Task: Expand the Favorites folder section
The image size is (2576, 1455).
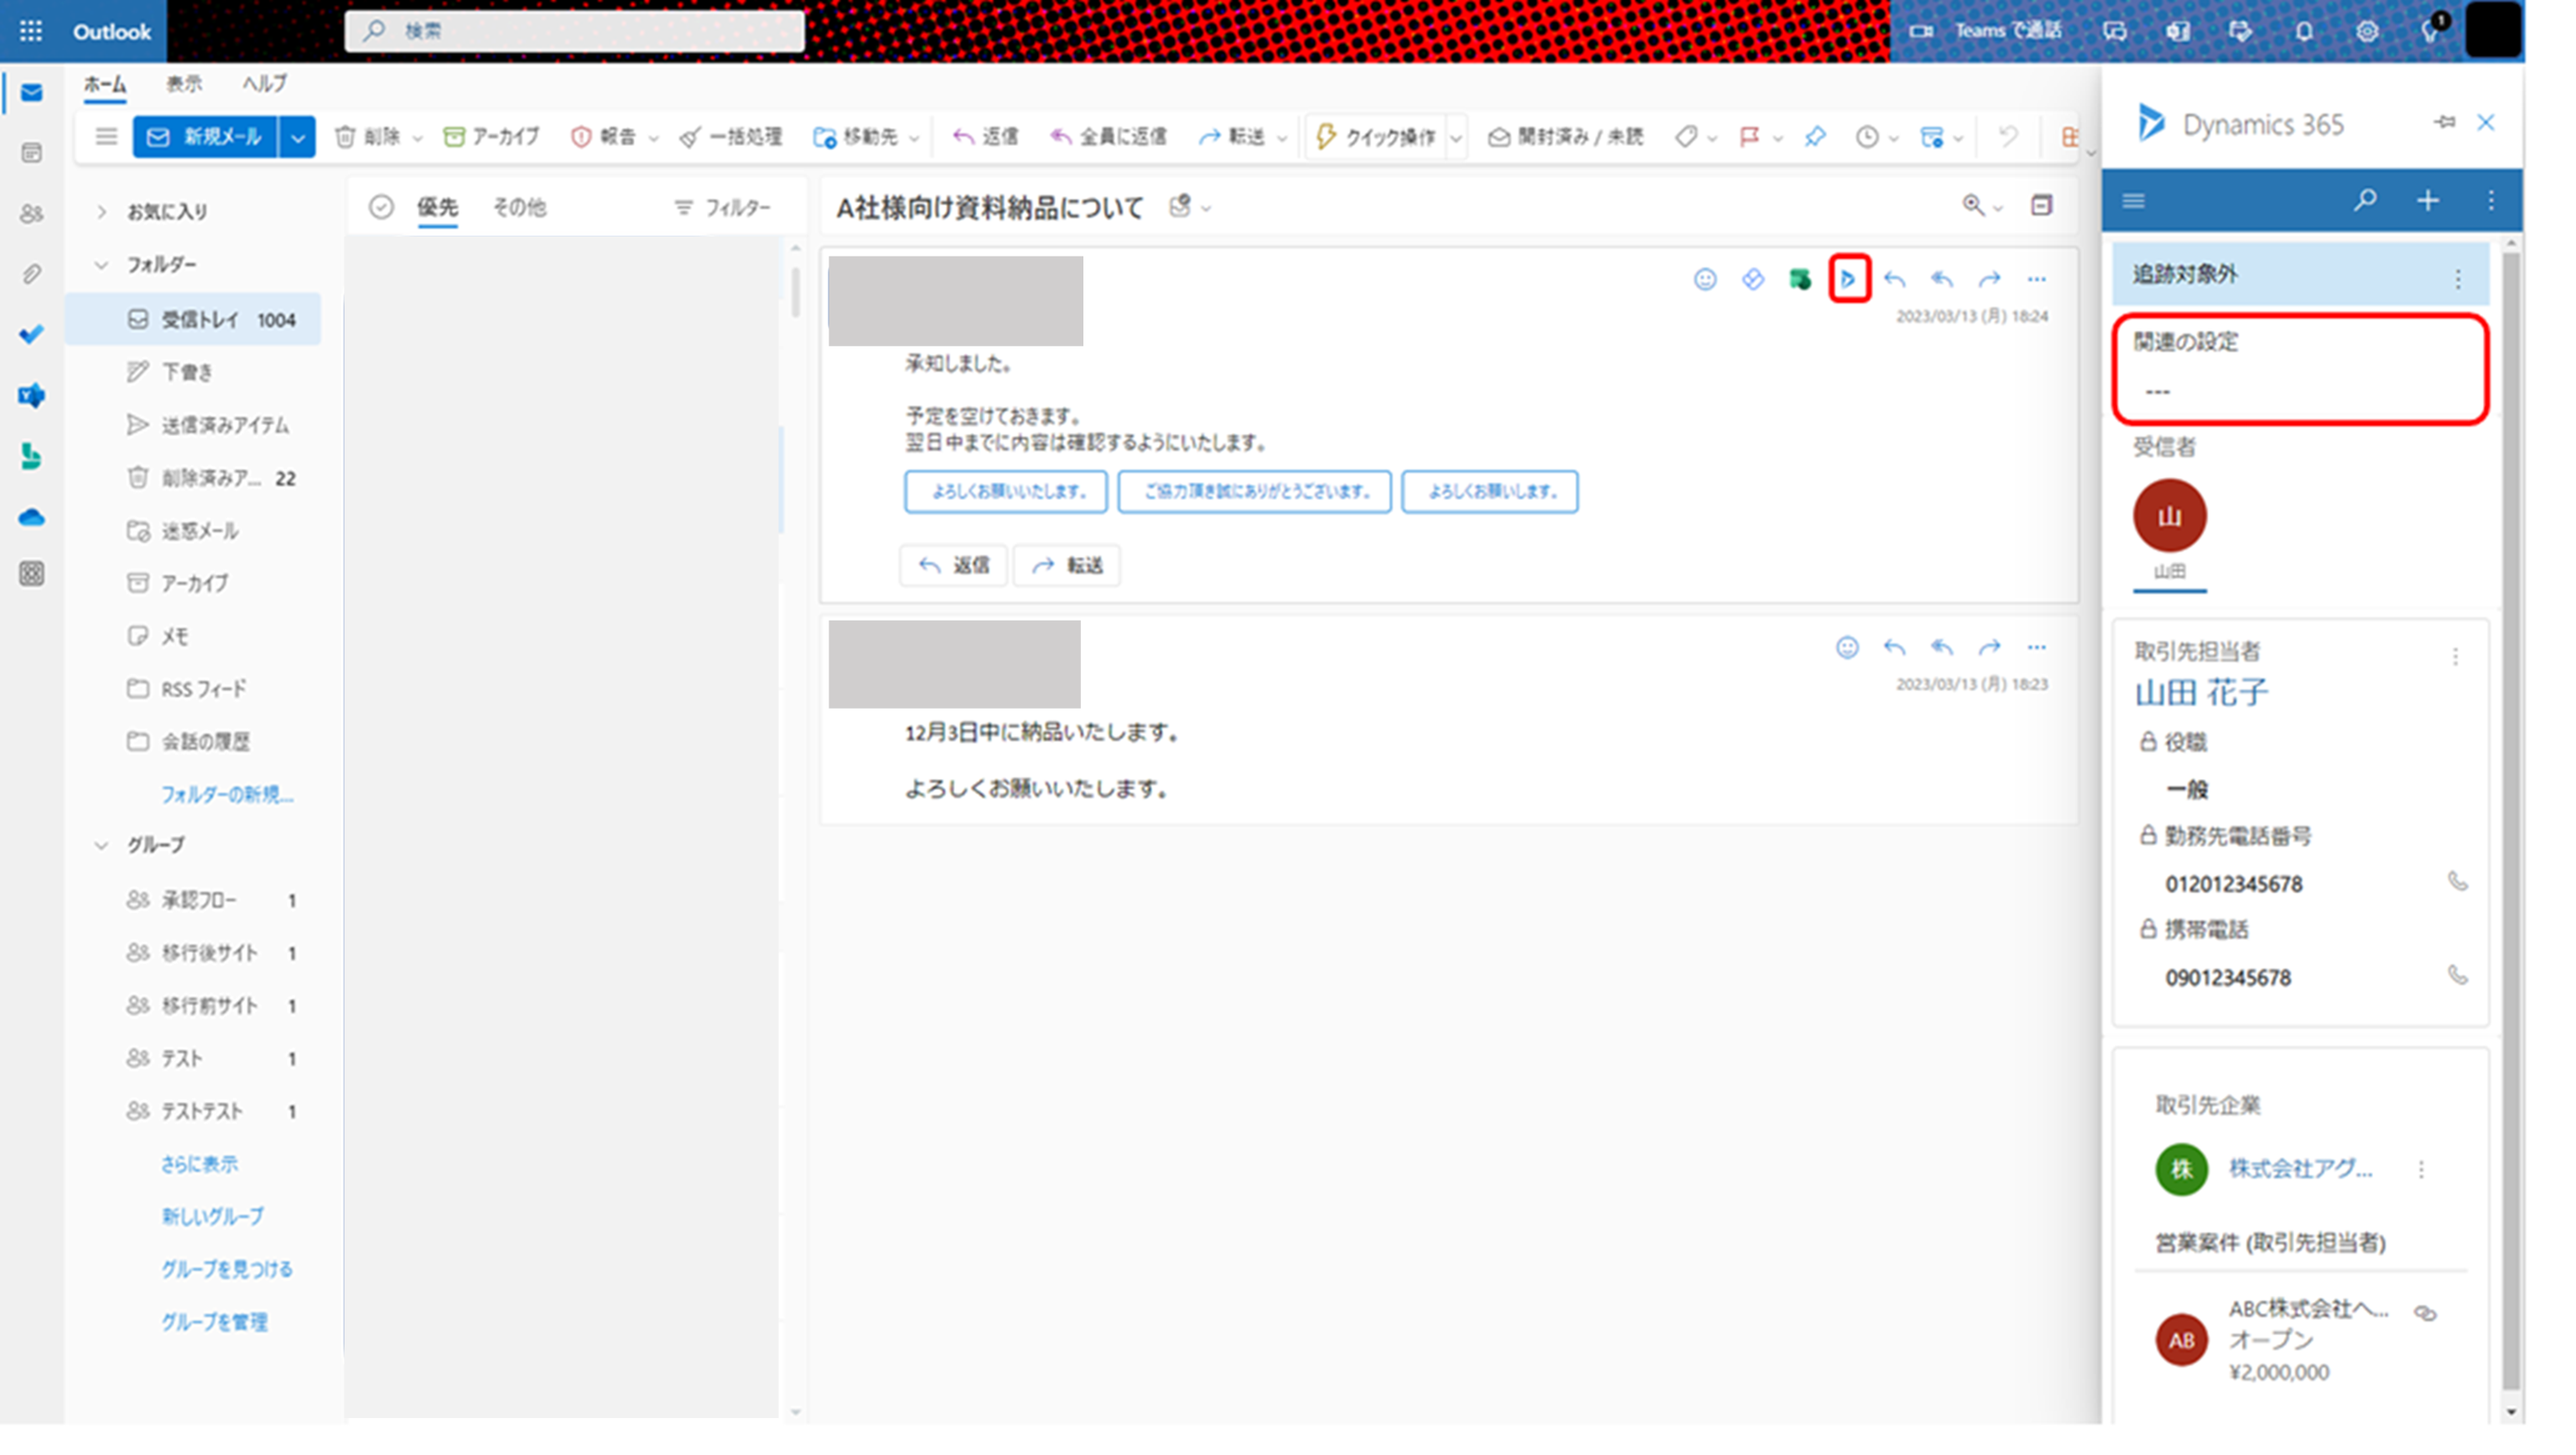Action: [x=101, y=211]
